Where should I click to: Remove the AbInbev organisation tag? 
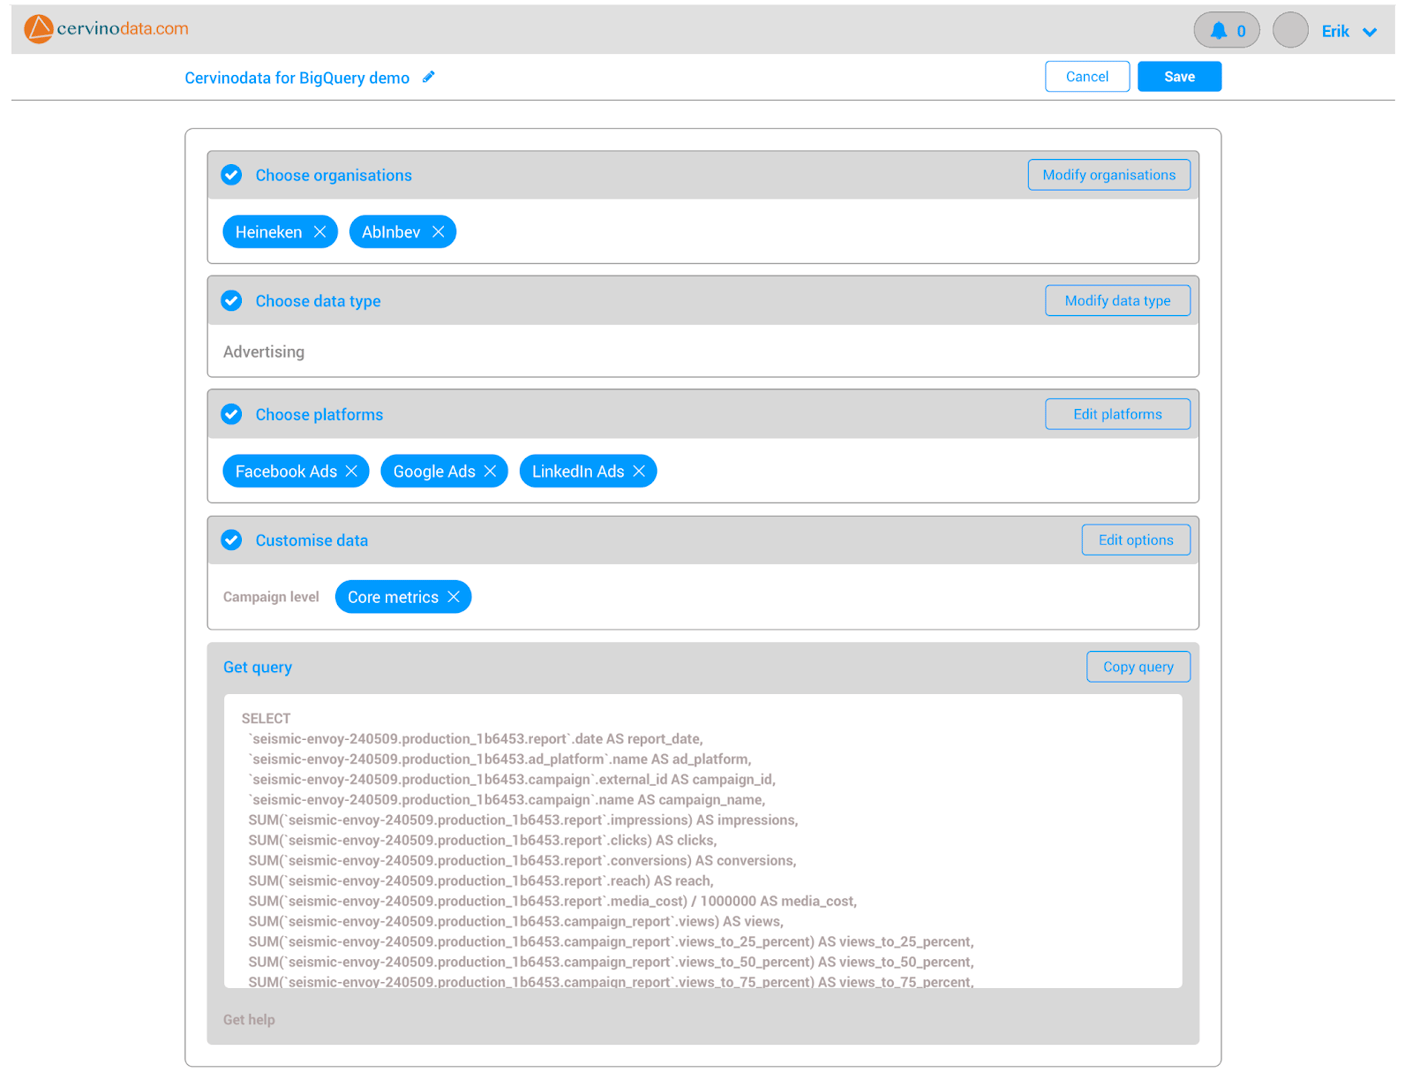[x=438, y=232]
